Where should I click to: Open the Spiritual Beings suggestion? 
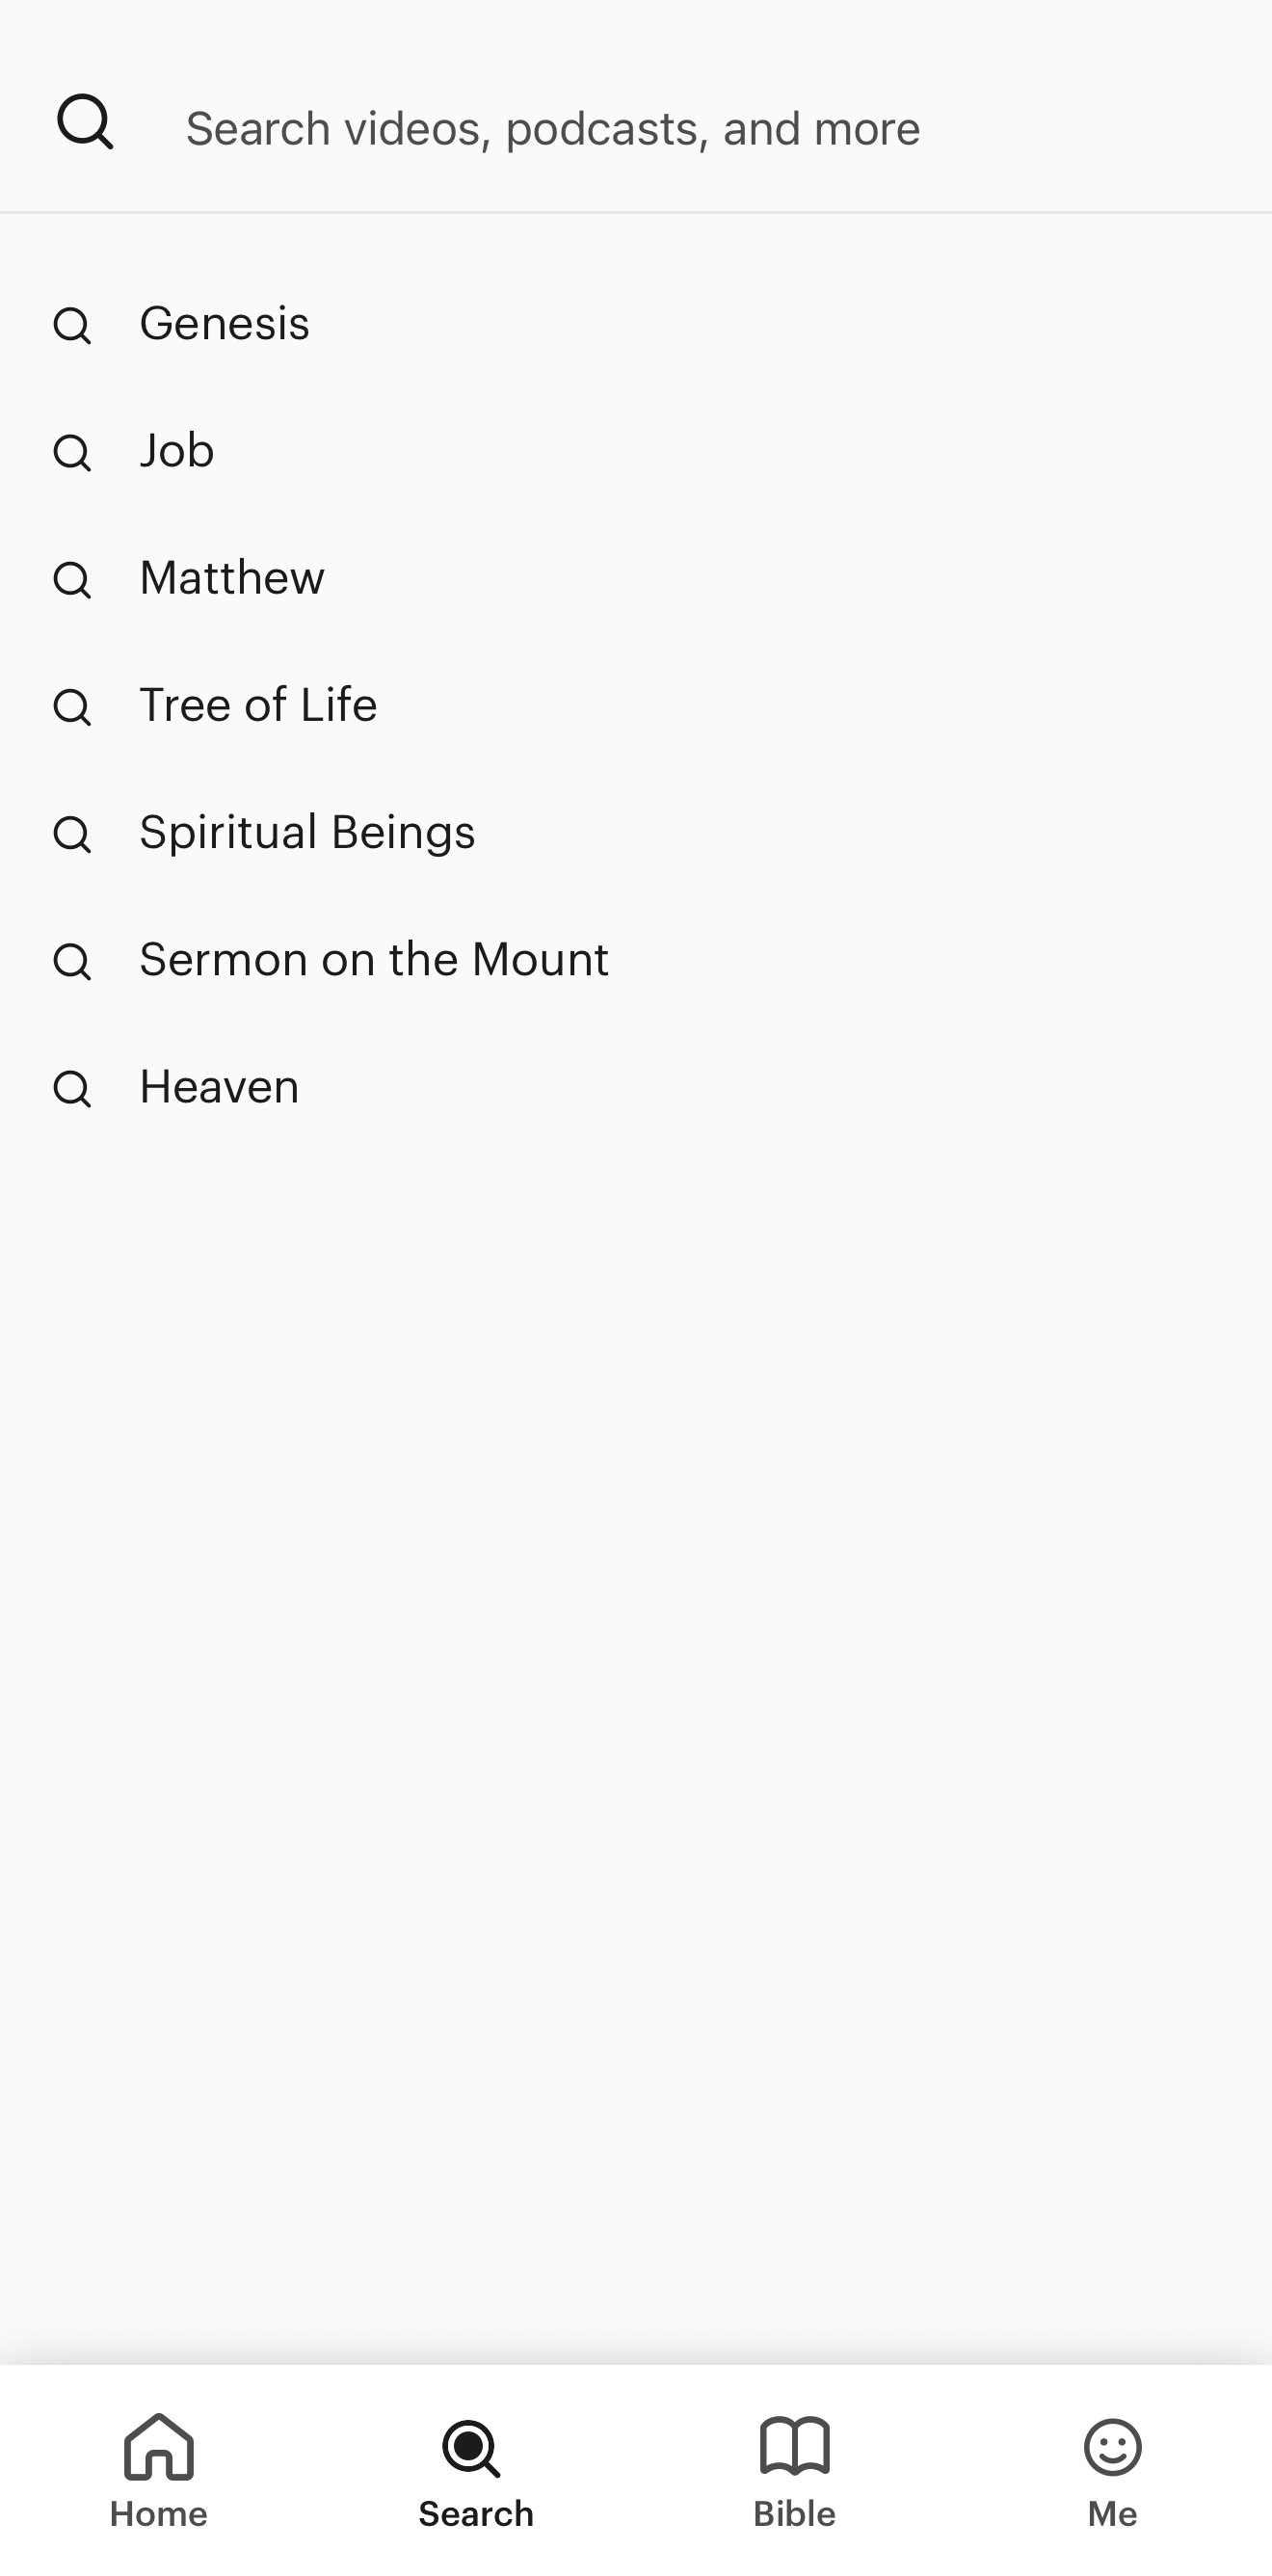tap(307, 832)
